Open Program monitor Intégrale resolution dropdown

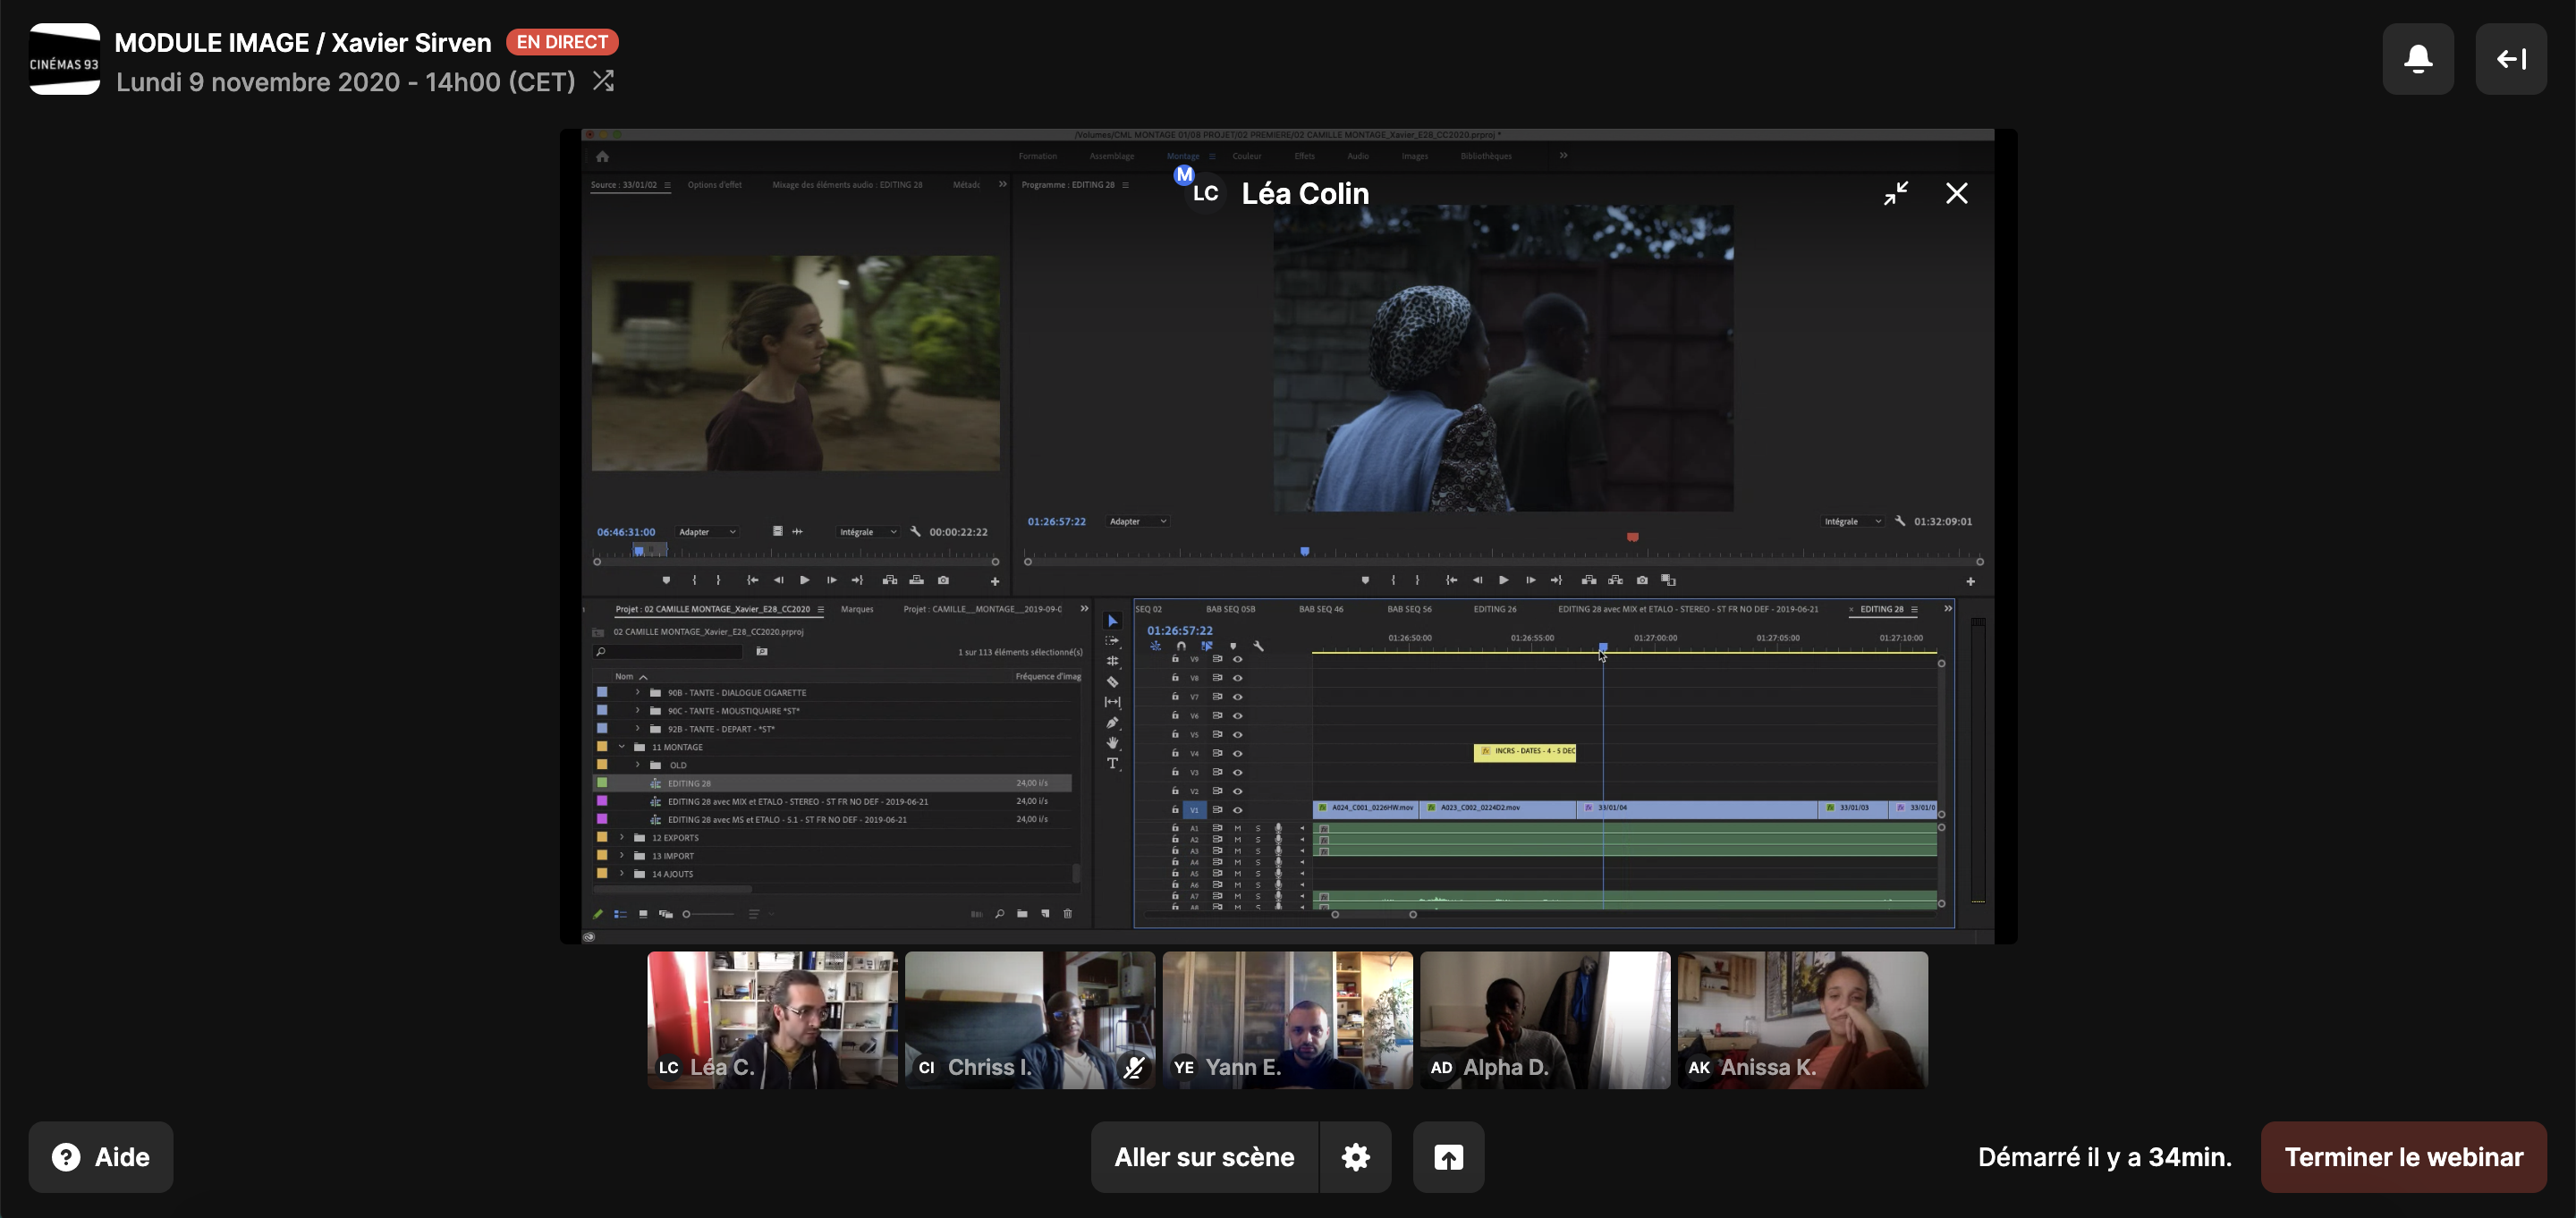click(x=1853, y=521)
